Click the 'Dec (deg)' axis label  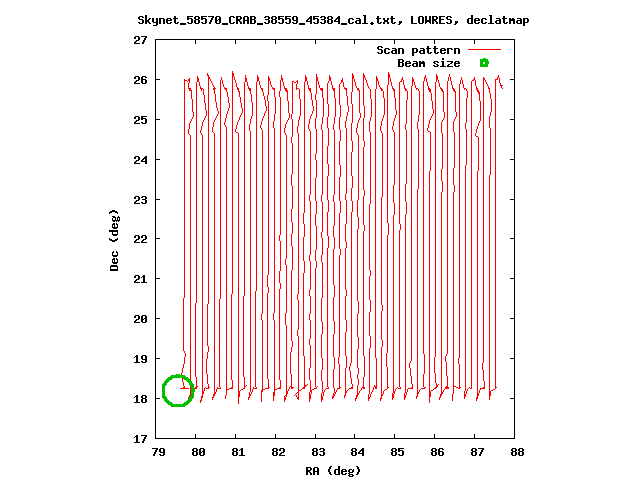(x=114, y=240)
